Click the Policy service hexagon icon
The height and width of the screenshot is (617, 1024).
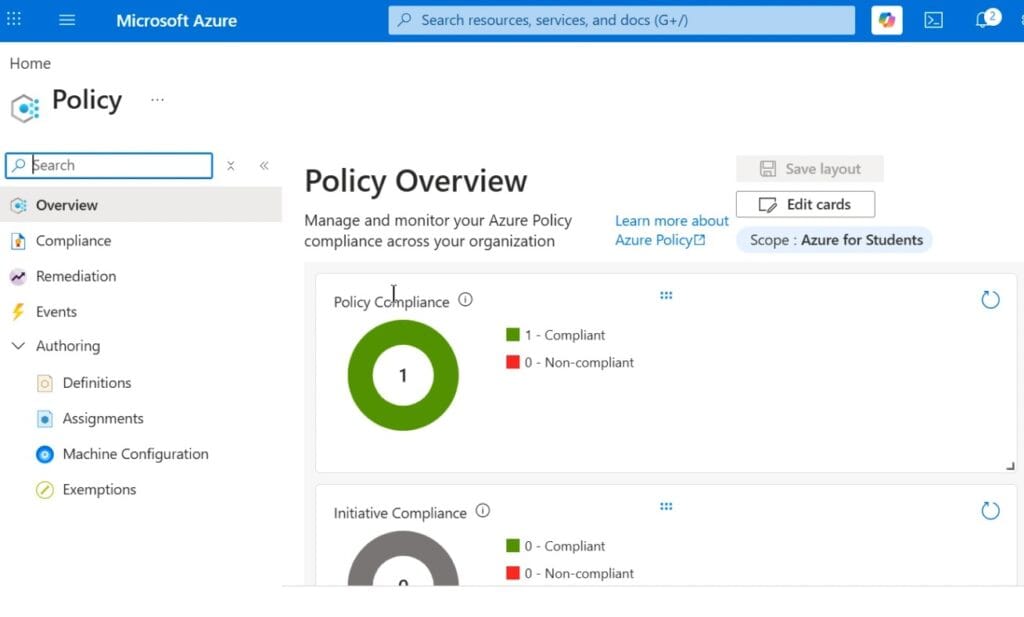[x=25, y=108]
